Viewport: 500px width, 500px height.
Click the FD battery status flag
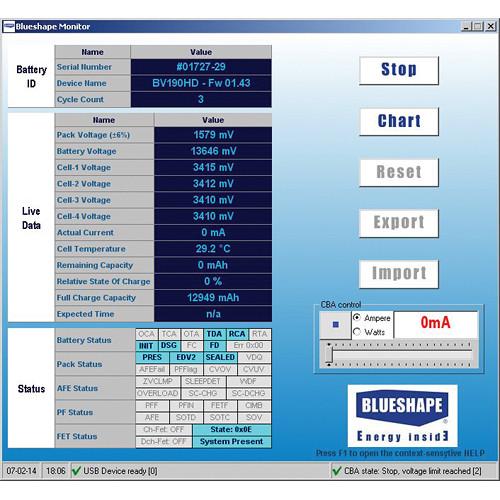(214, 346)
